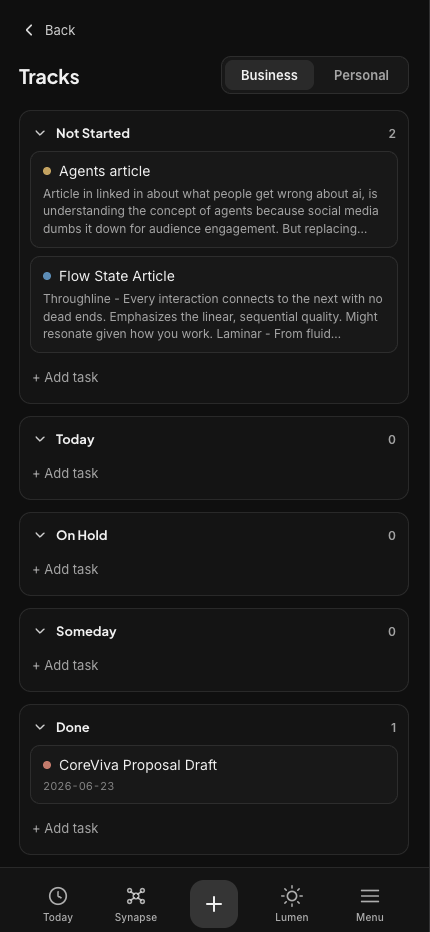The image size is (430, 932).
Task: Collapse the Done section
Action: point(40,727)
